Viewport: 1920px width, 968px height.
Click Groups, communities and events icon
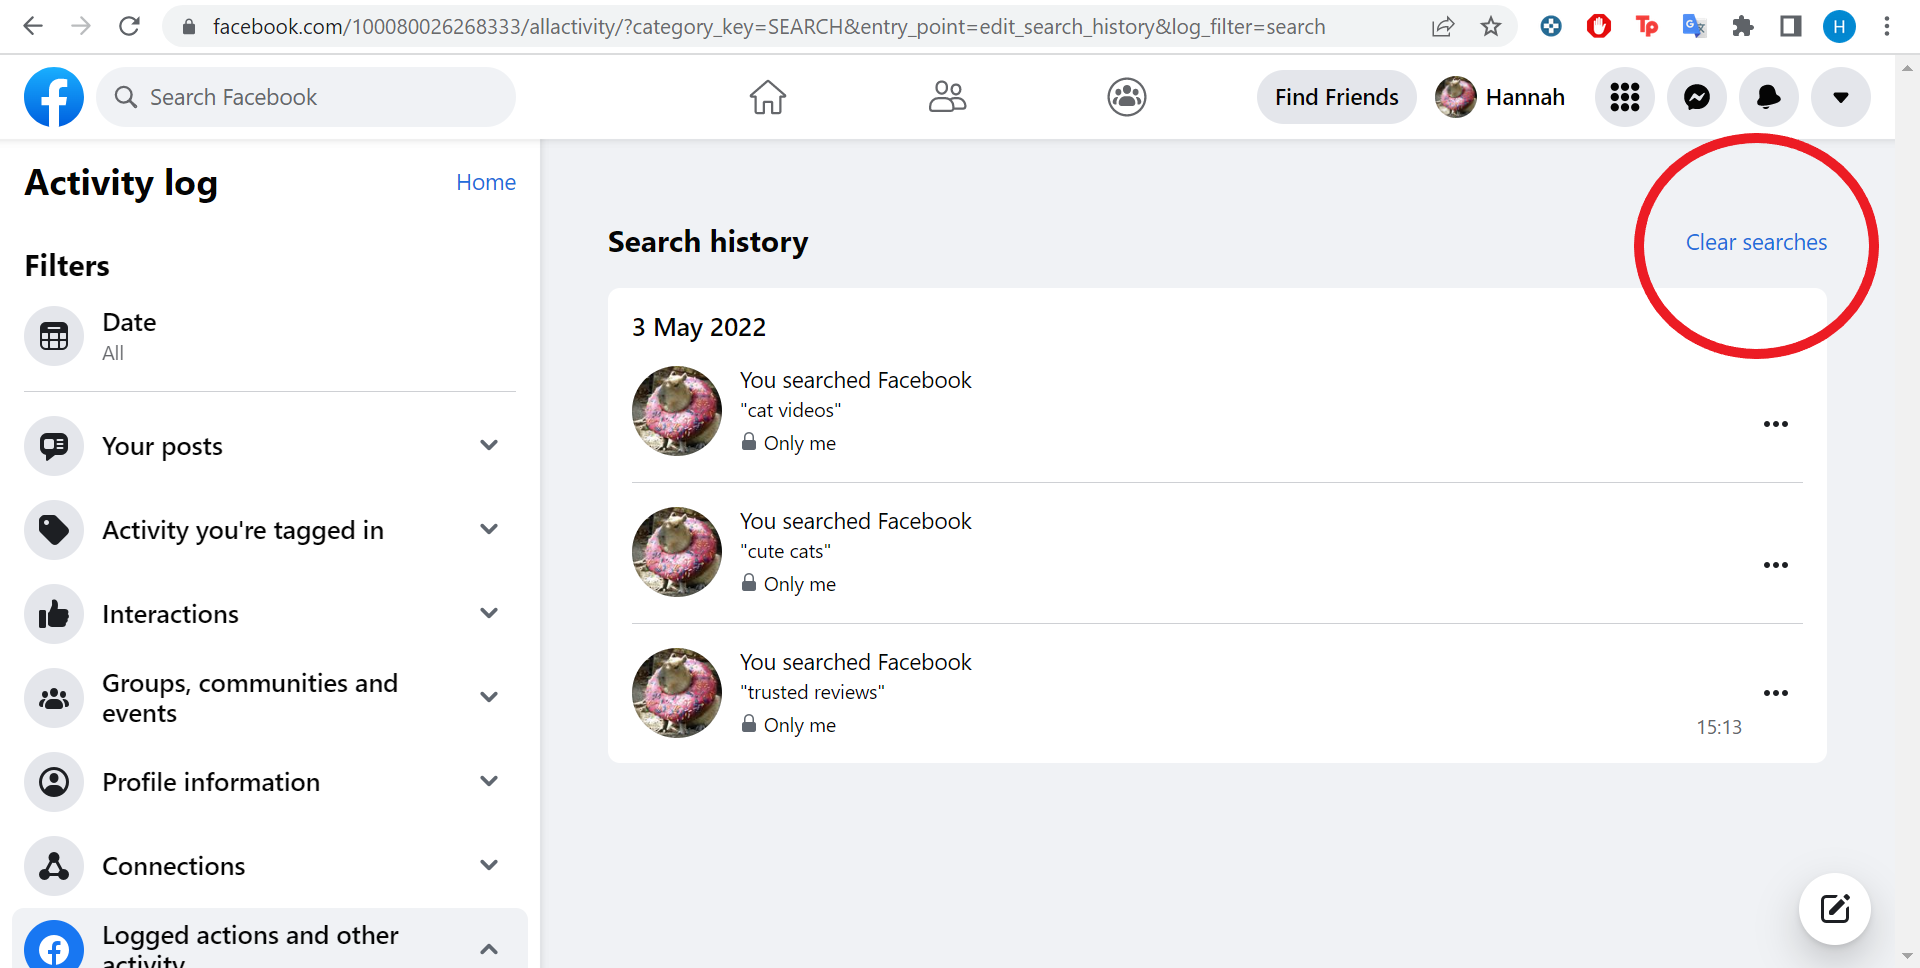tap(54, 698)
